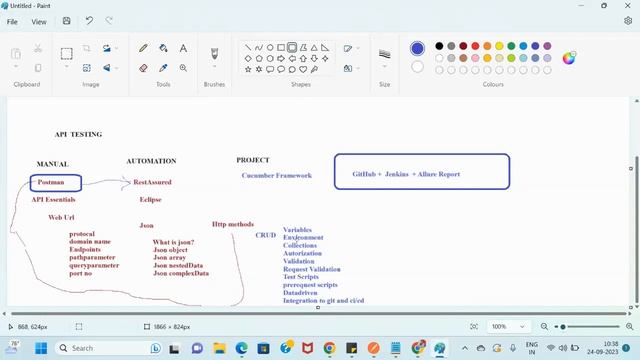Open Google Chrome from the taskbar
This screenshot has height=360, width=640.
(329, 348)
